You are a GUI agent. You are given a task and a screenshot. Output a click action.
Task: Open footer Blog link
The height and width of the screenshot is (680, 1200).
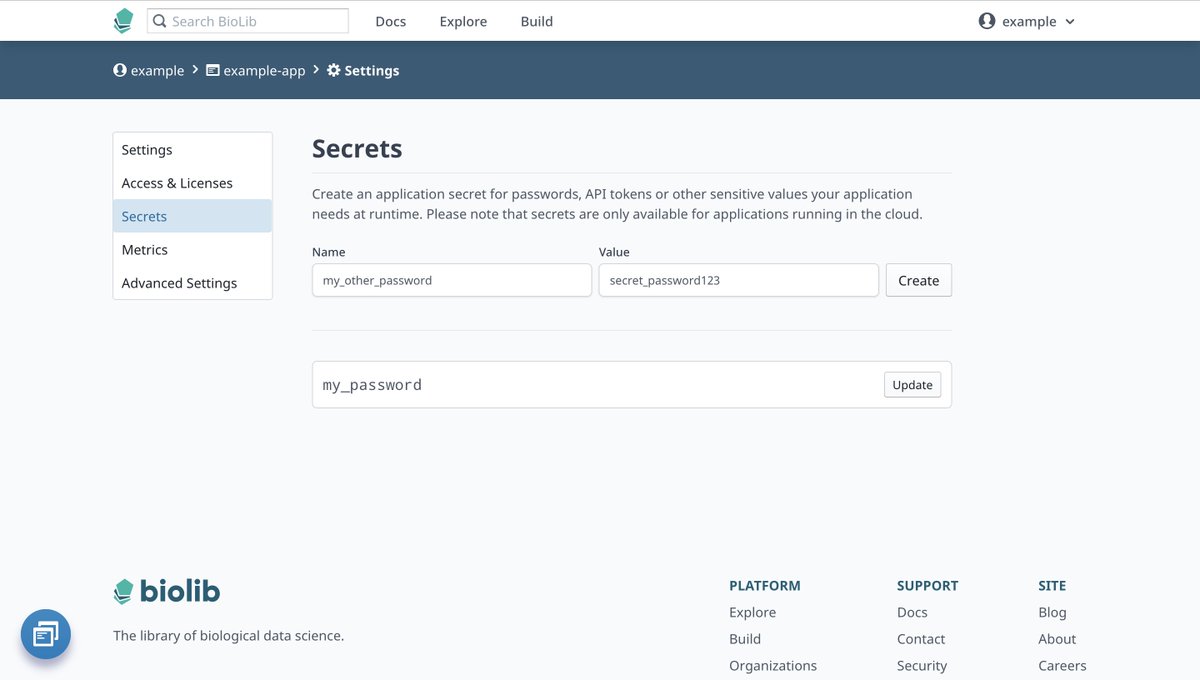[1052, 612]
